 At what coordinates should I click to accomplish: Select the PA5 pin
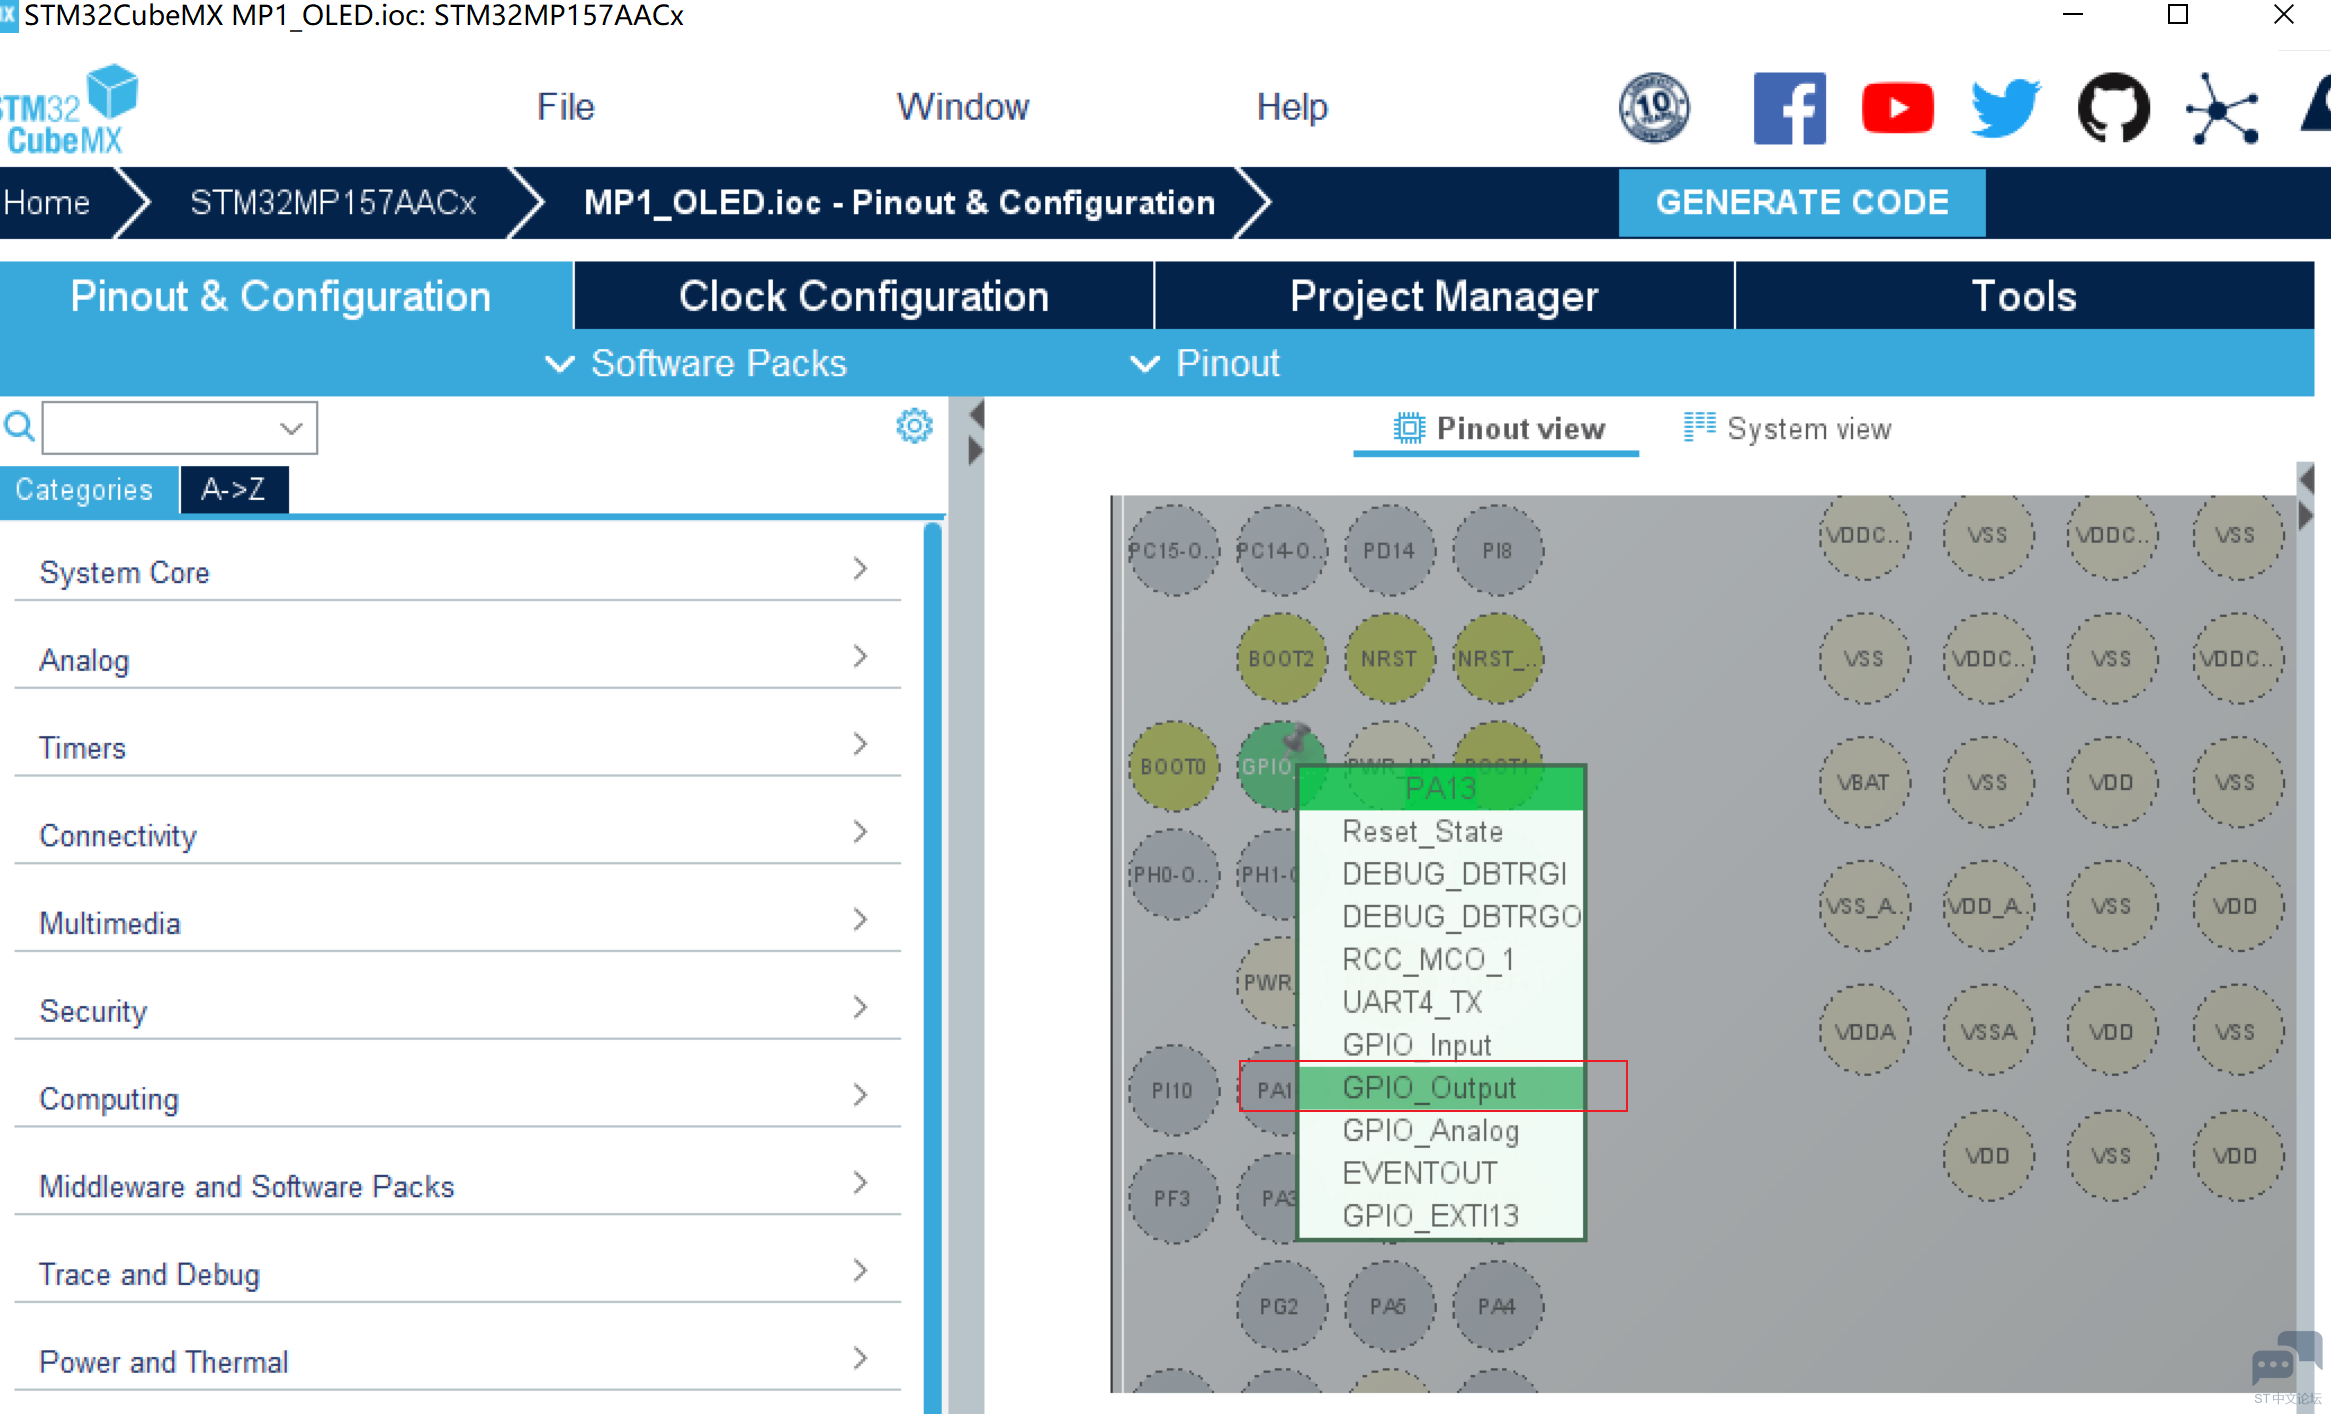click(x=1389, y=1306)
